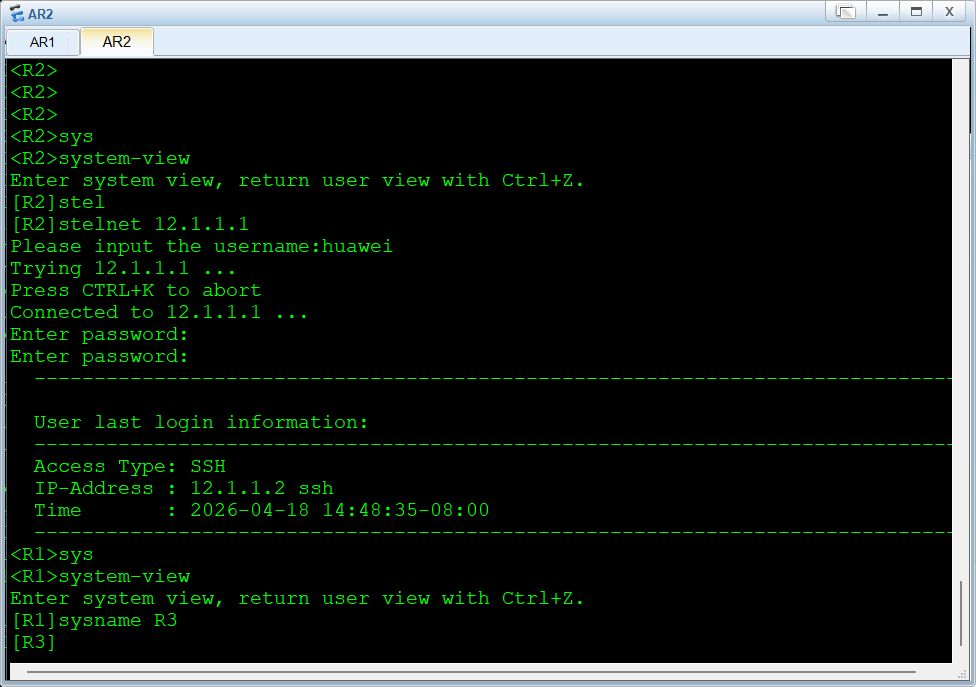Click the '[R2]stel' line

click(58, 202)
